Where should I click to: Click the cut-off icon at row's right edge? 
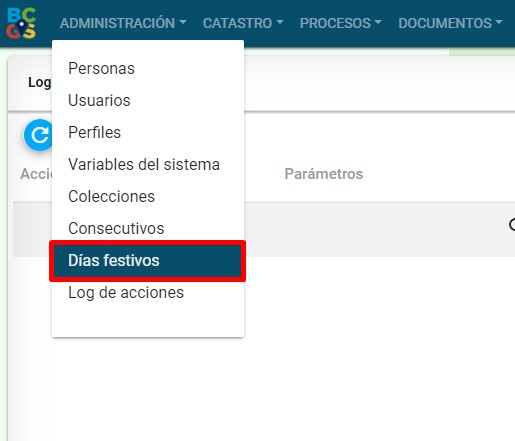[512, 224]
